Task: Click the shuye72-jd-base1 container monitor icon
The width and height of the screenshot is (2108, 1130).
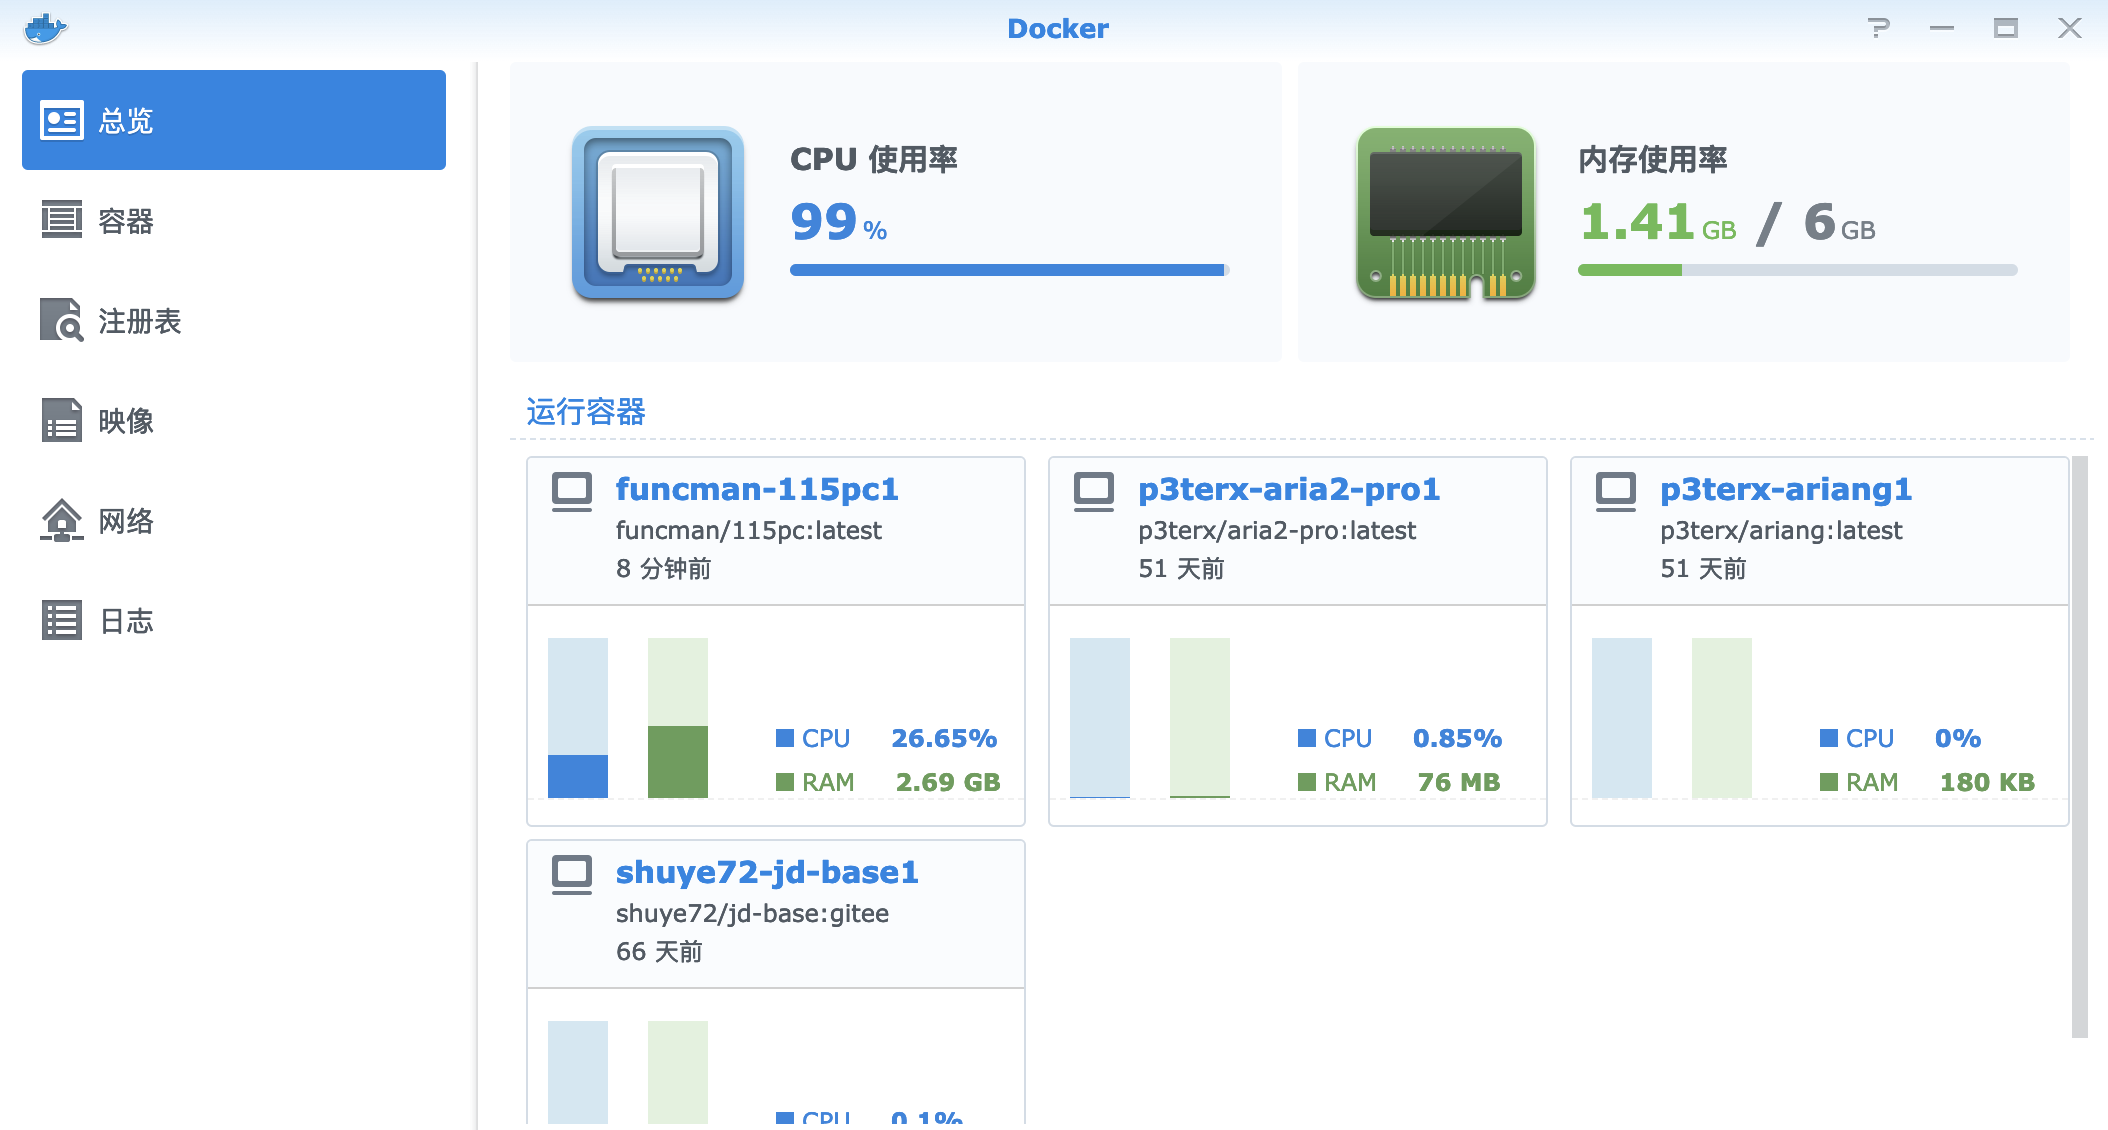Action: tap(572, 875)
